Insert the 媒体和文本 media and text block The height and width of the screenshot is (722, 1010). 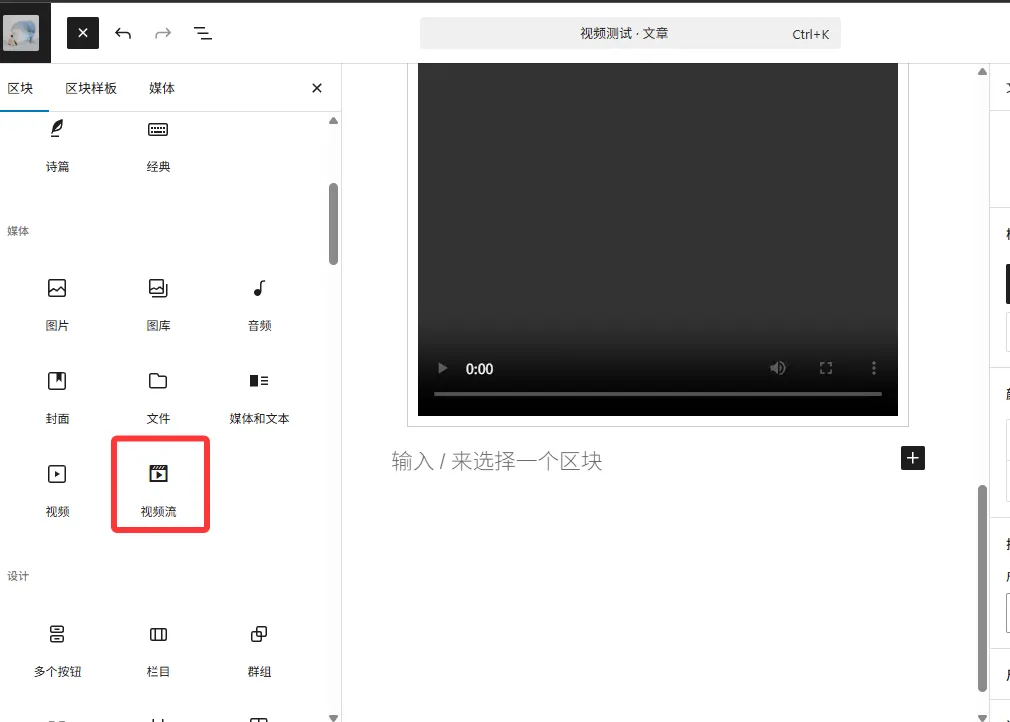click(x=259, y=393)
